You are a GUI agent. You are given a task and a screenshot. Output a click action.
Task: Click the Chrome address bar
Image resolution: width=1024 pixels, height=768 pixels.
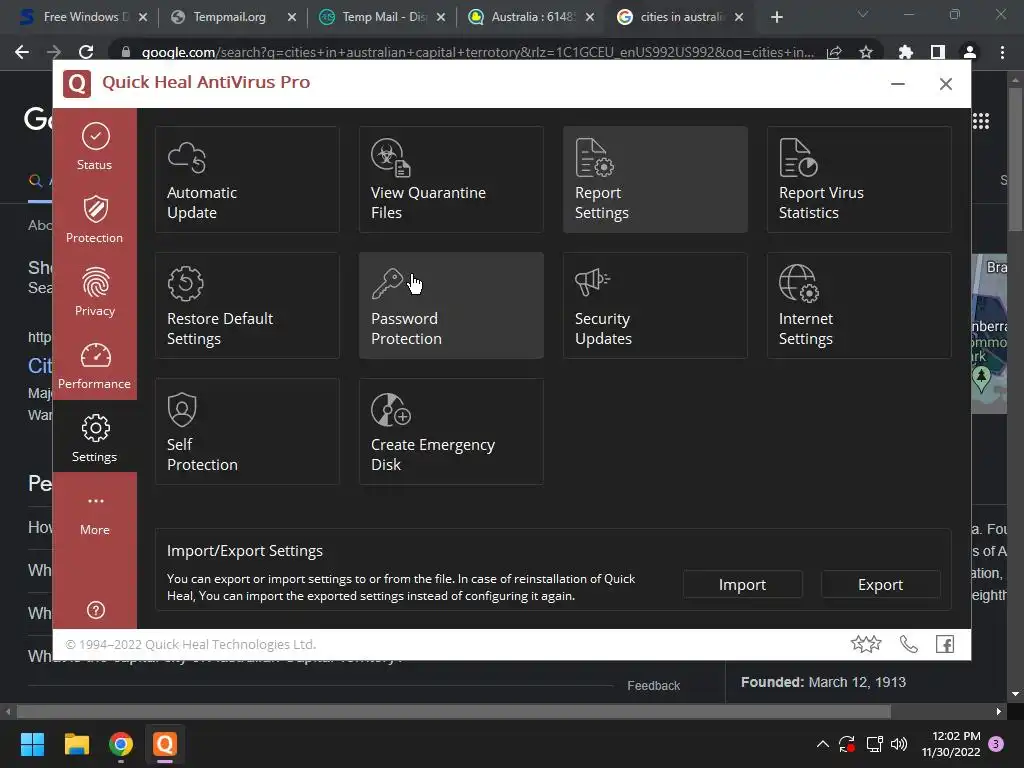pos(477,52)
